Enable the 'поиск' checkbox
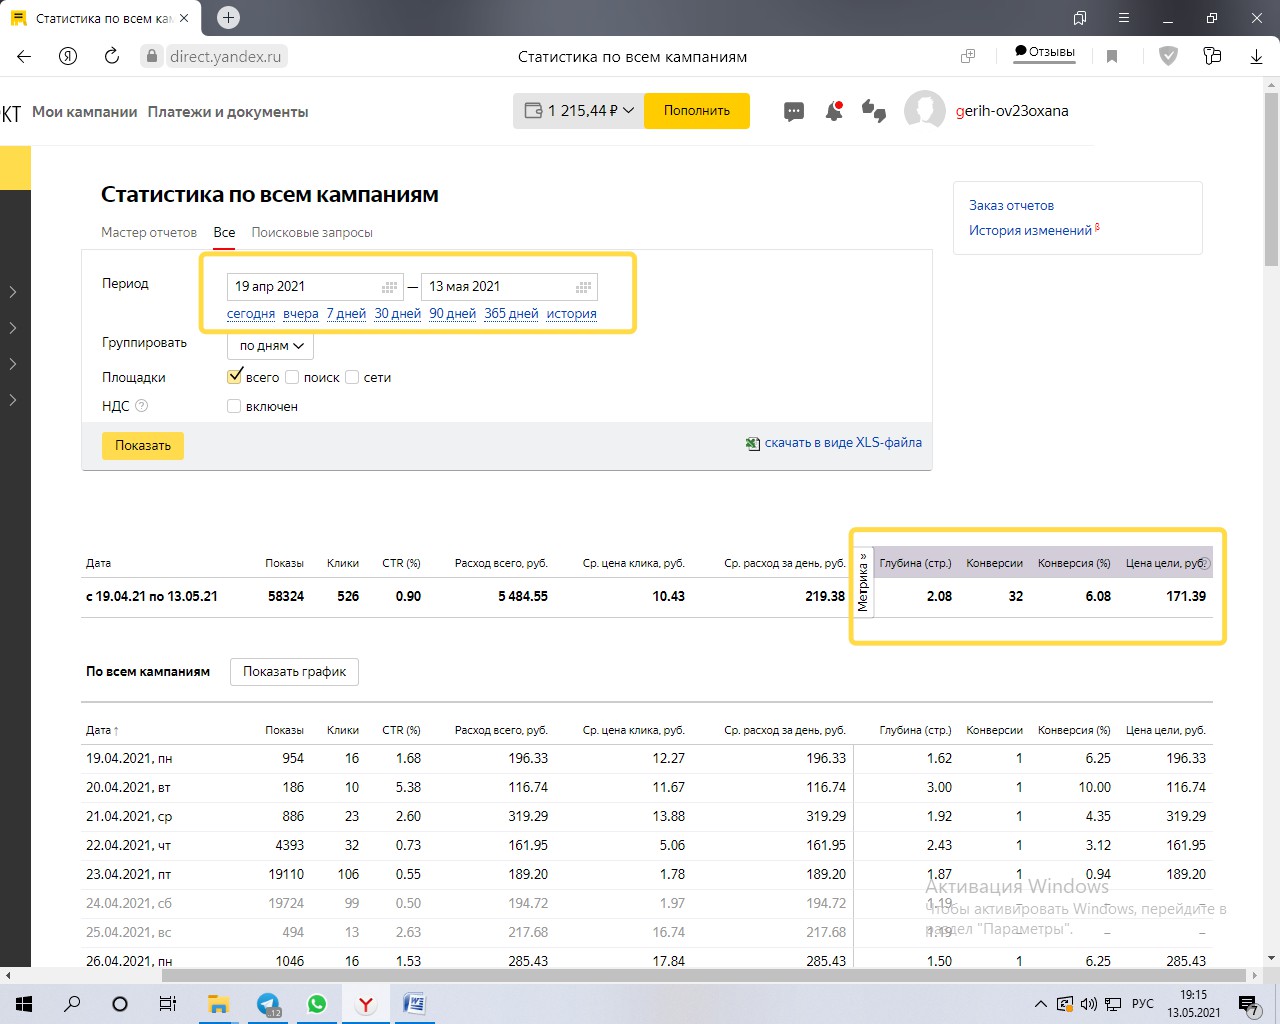 (292, 377)
